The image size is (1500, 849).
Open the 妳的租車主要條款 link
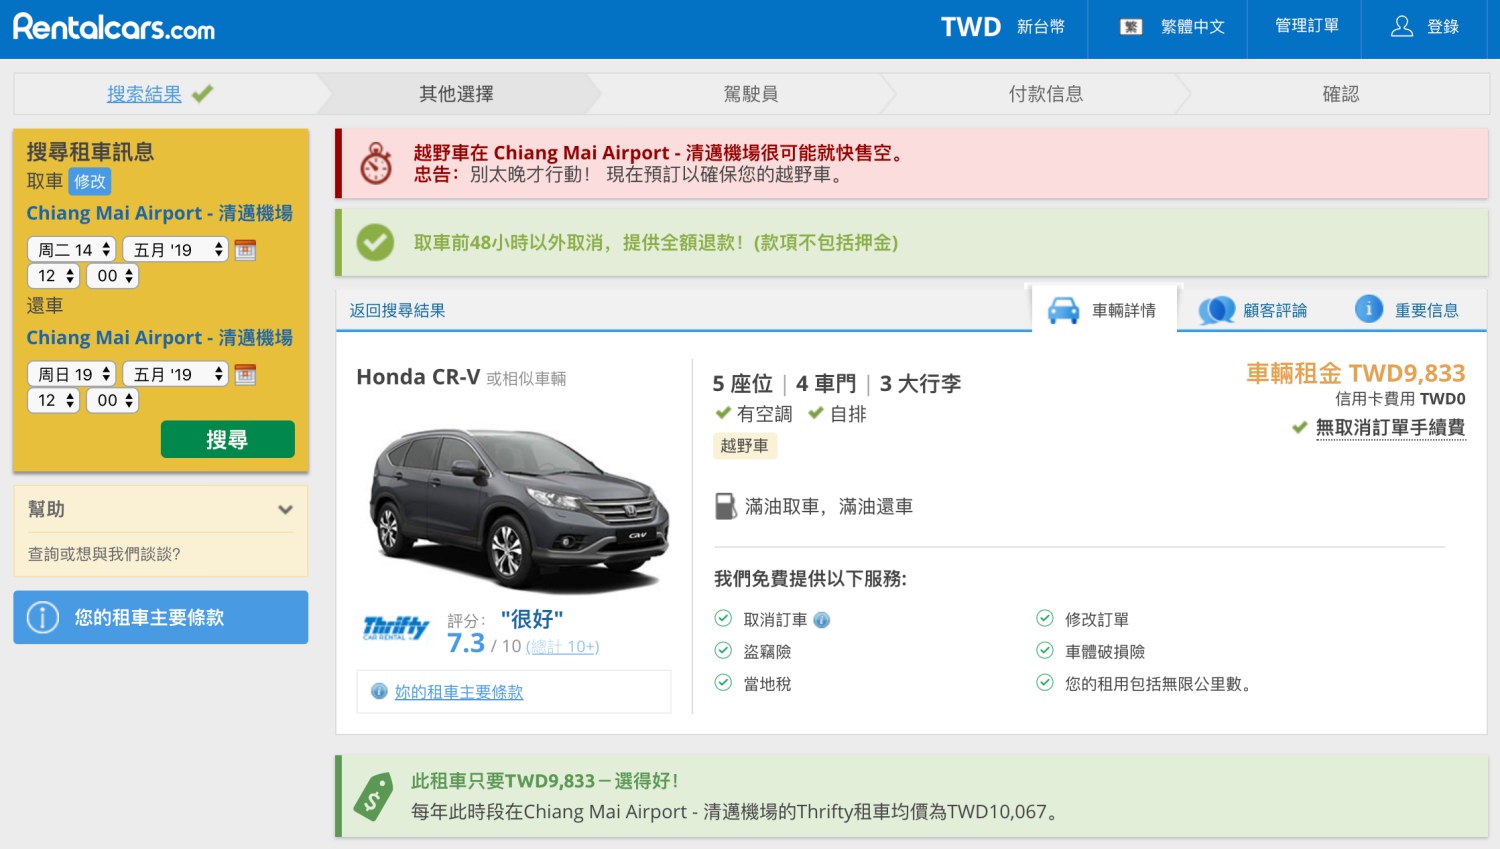click(459, 692)
